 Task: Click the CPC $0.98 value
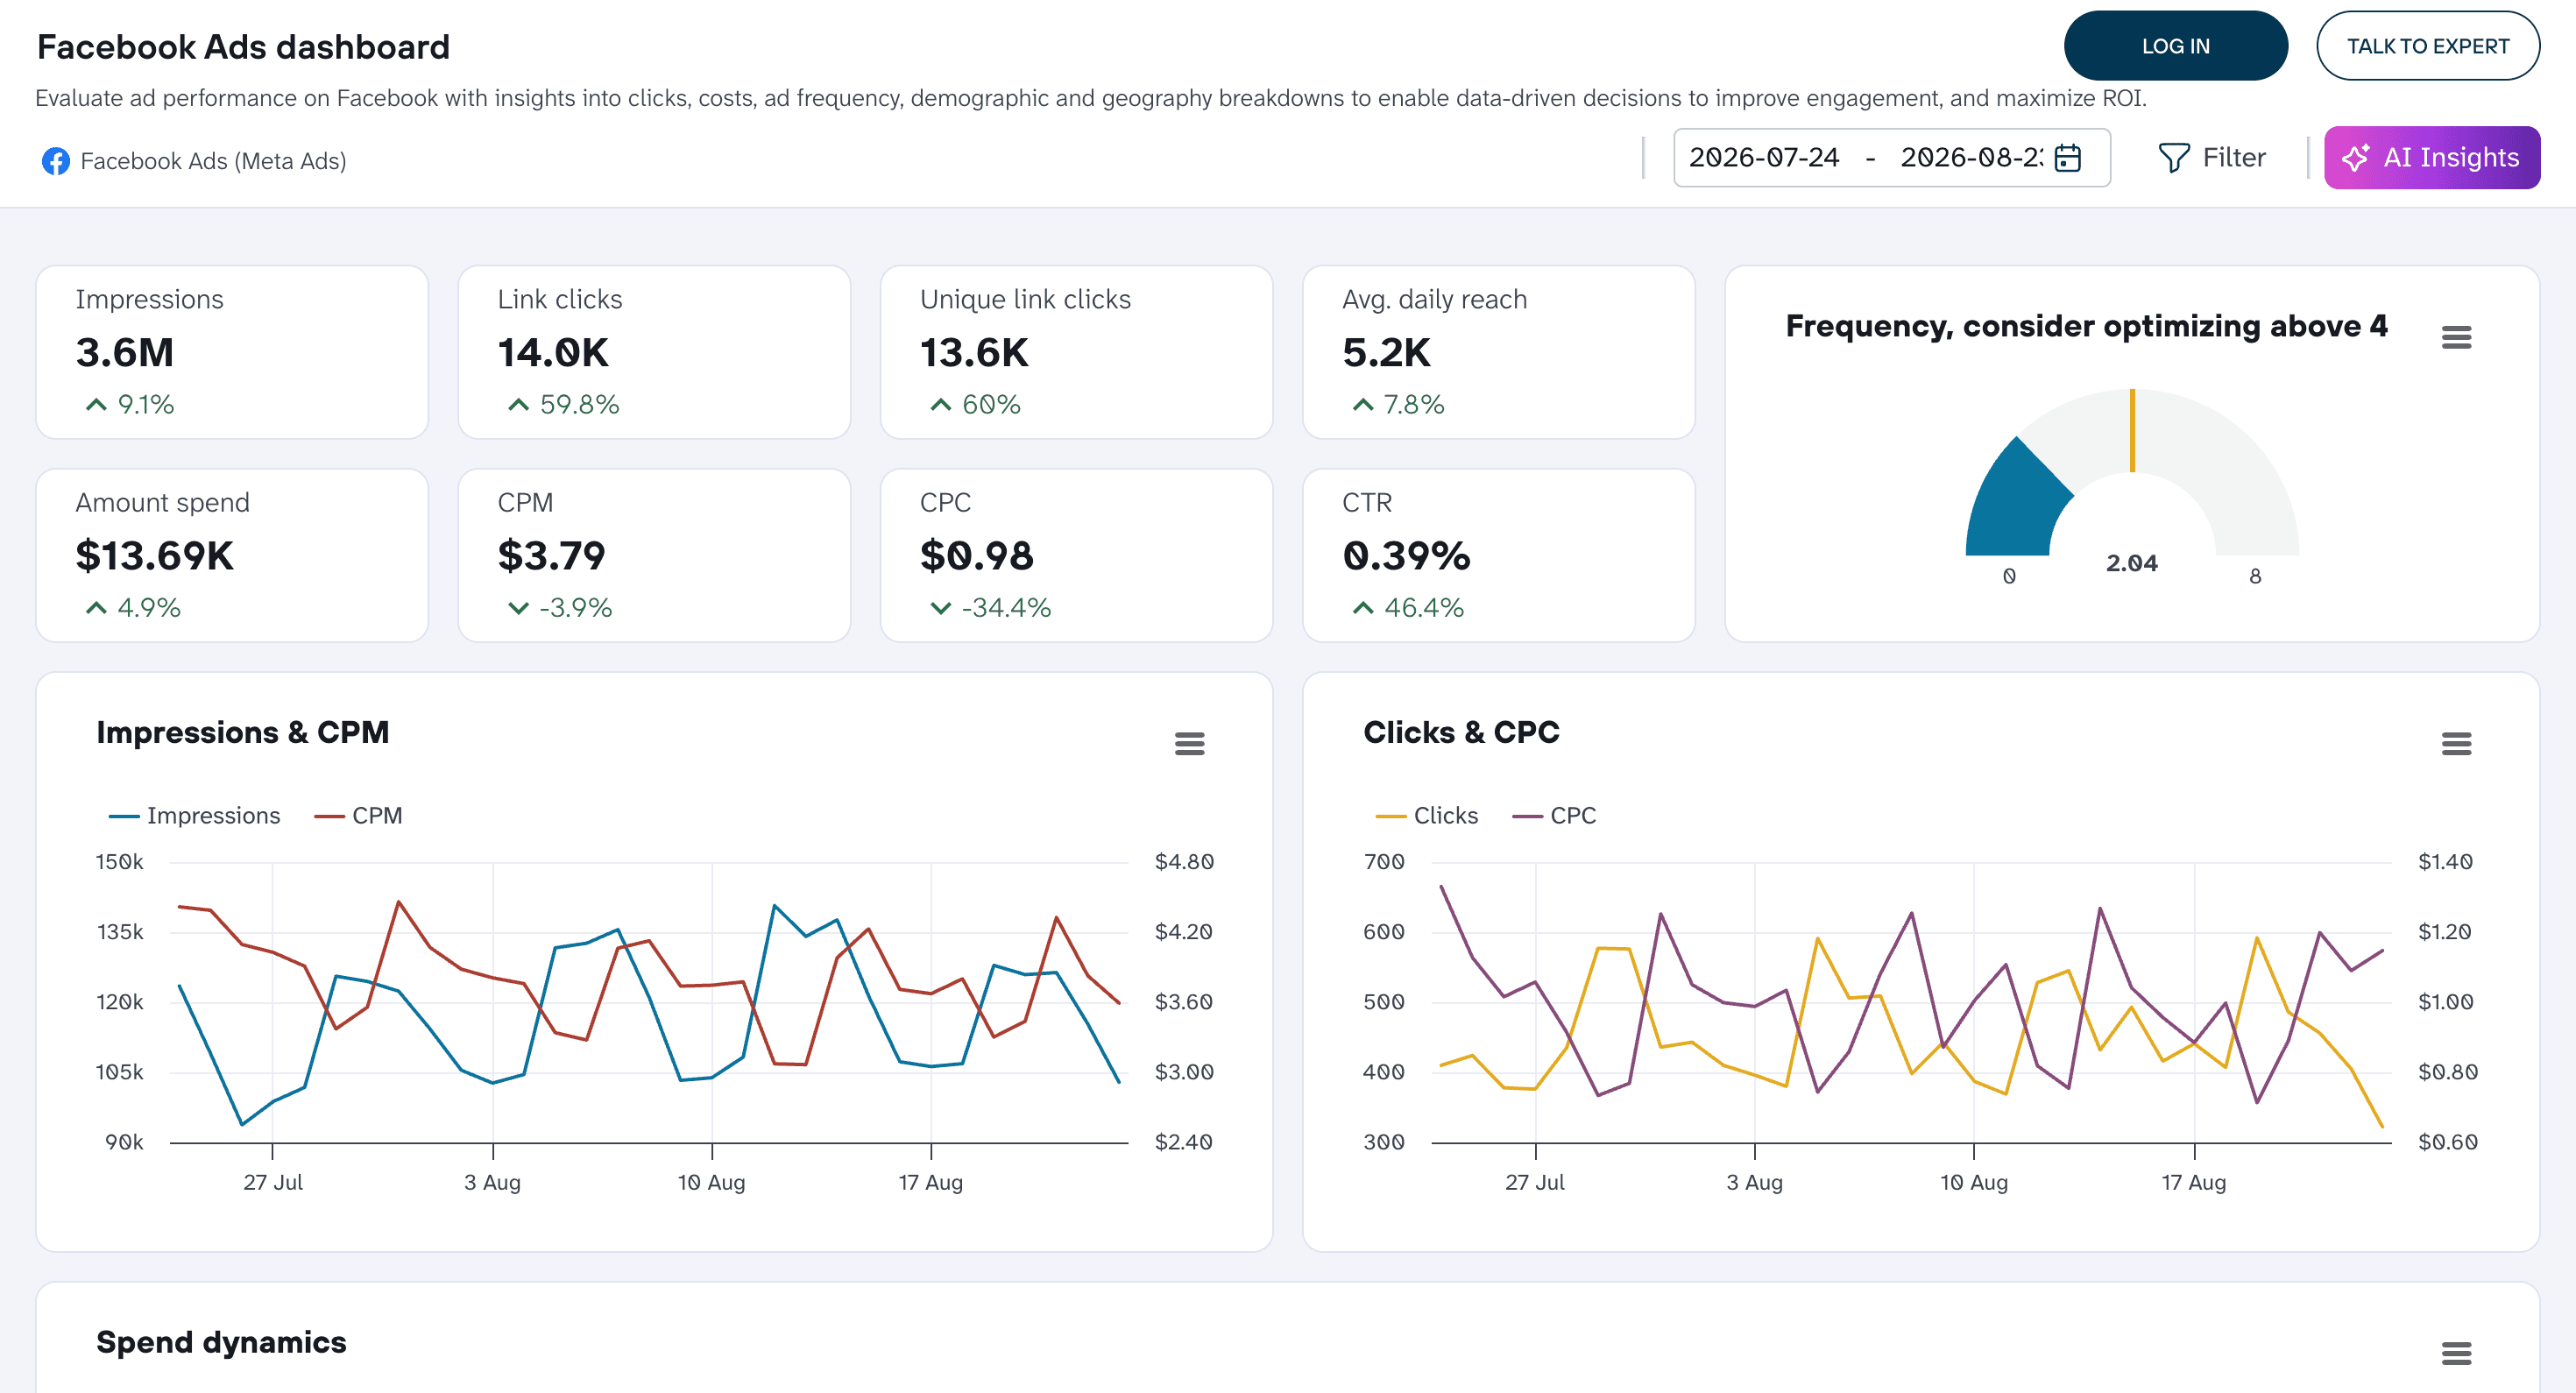pos(976,556)
